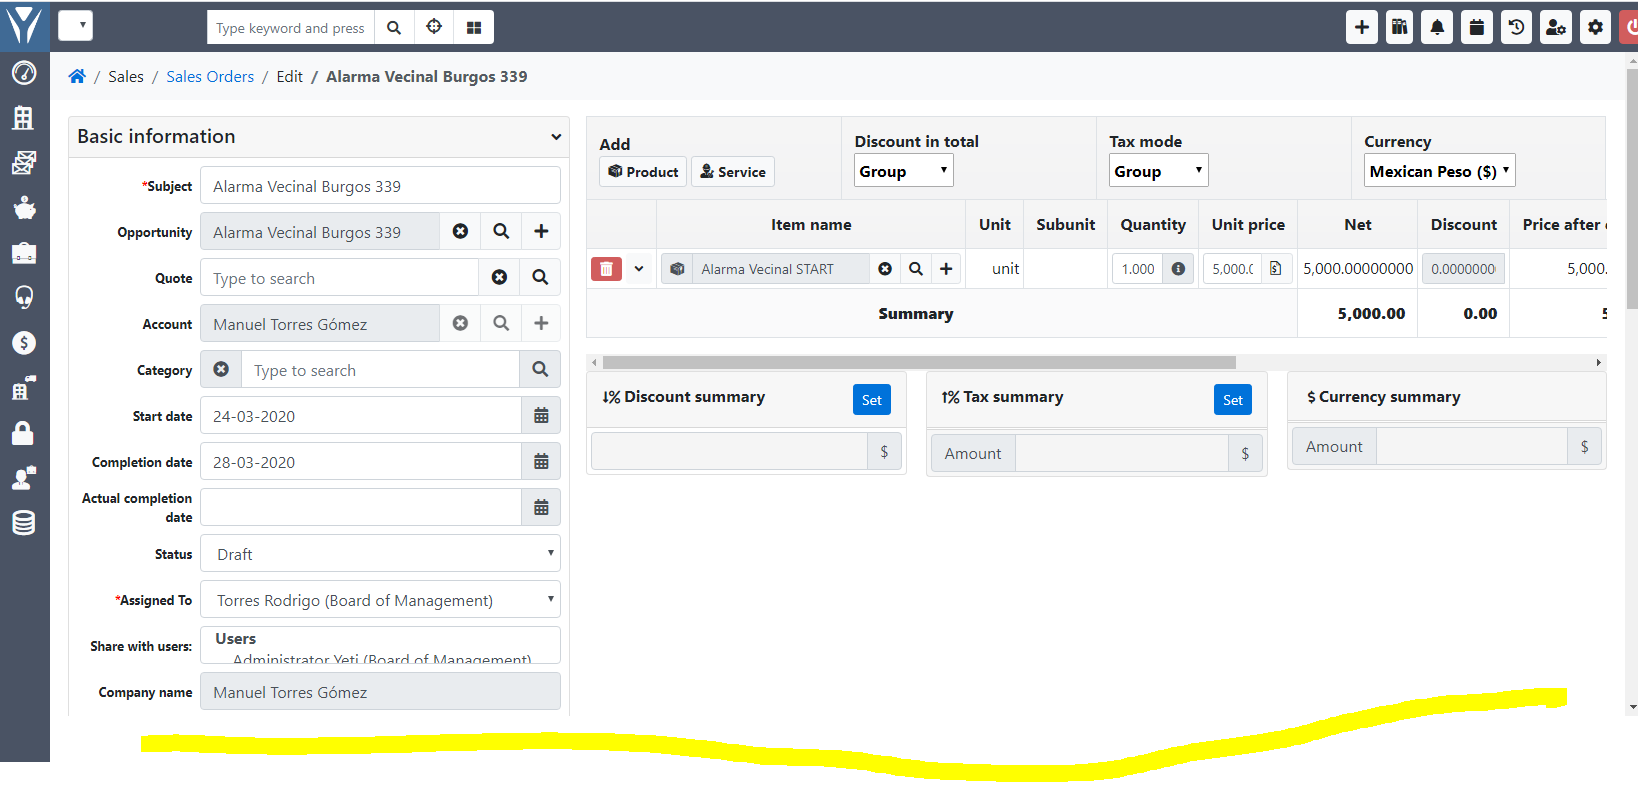Click Set in Tax summary

coord(1233,400)
